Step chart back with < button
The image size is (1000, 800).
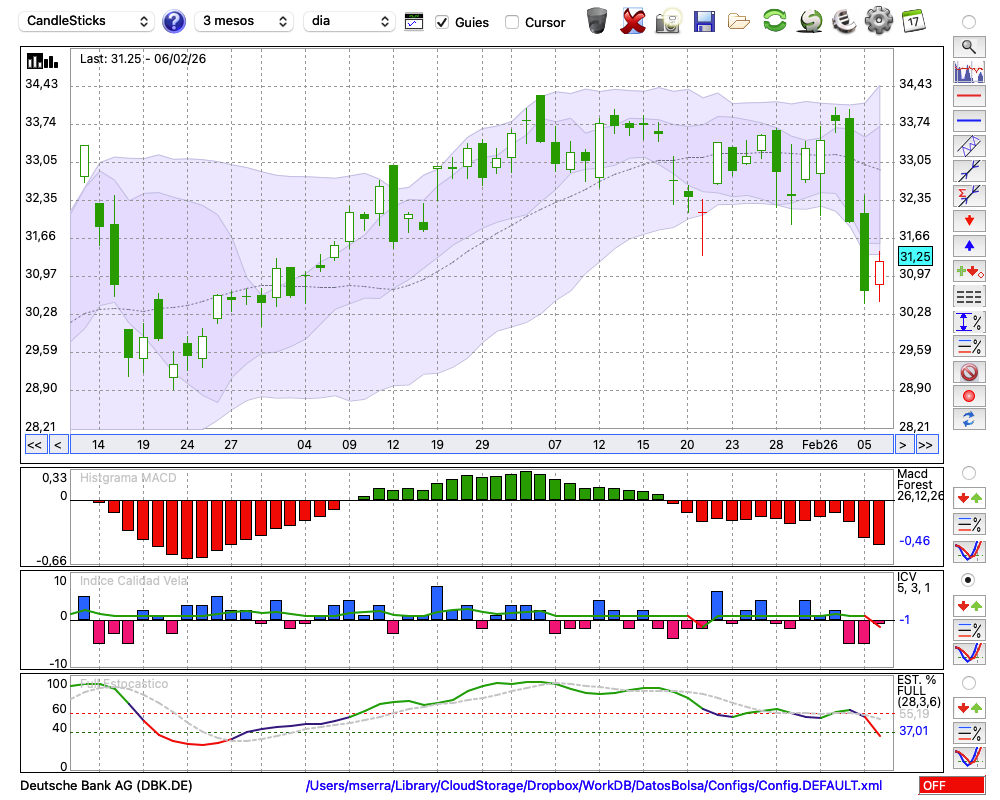pos(57,445)
